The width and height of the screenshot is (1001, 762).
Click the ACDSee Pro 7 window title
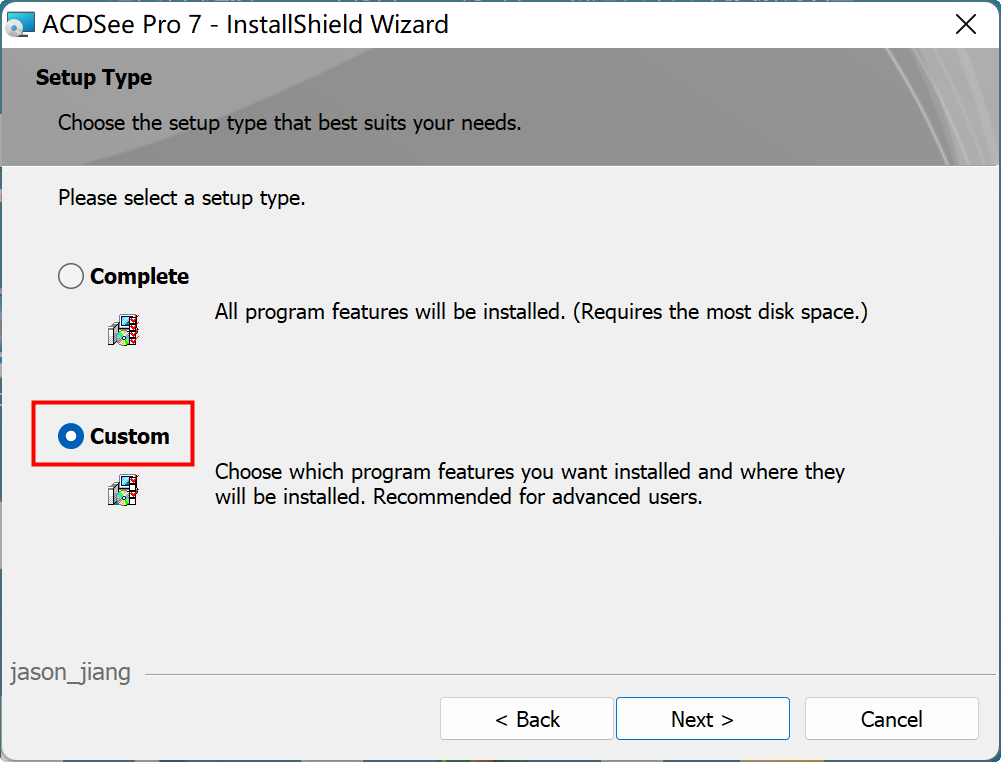coord(245,25)
